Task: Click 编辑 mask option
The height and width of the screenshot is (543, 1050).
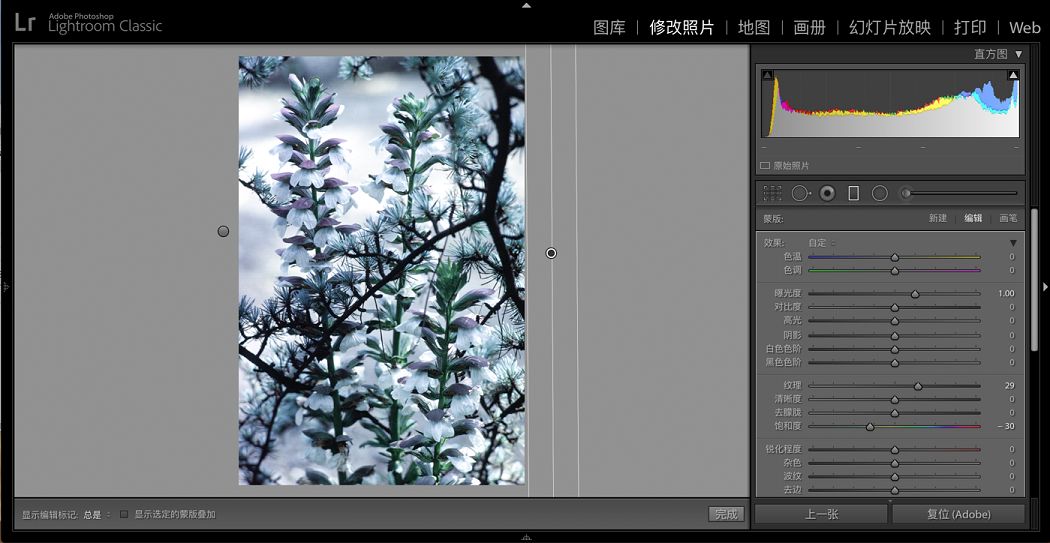Action: (973, 218)
